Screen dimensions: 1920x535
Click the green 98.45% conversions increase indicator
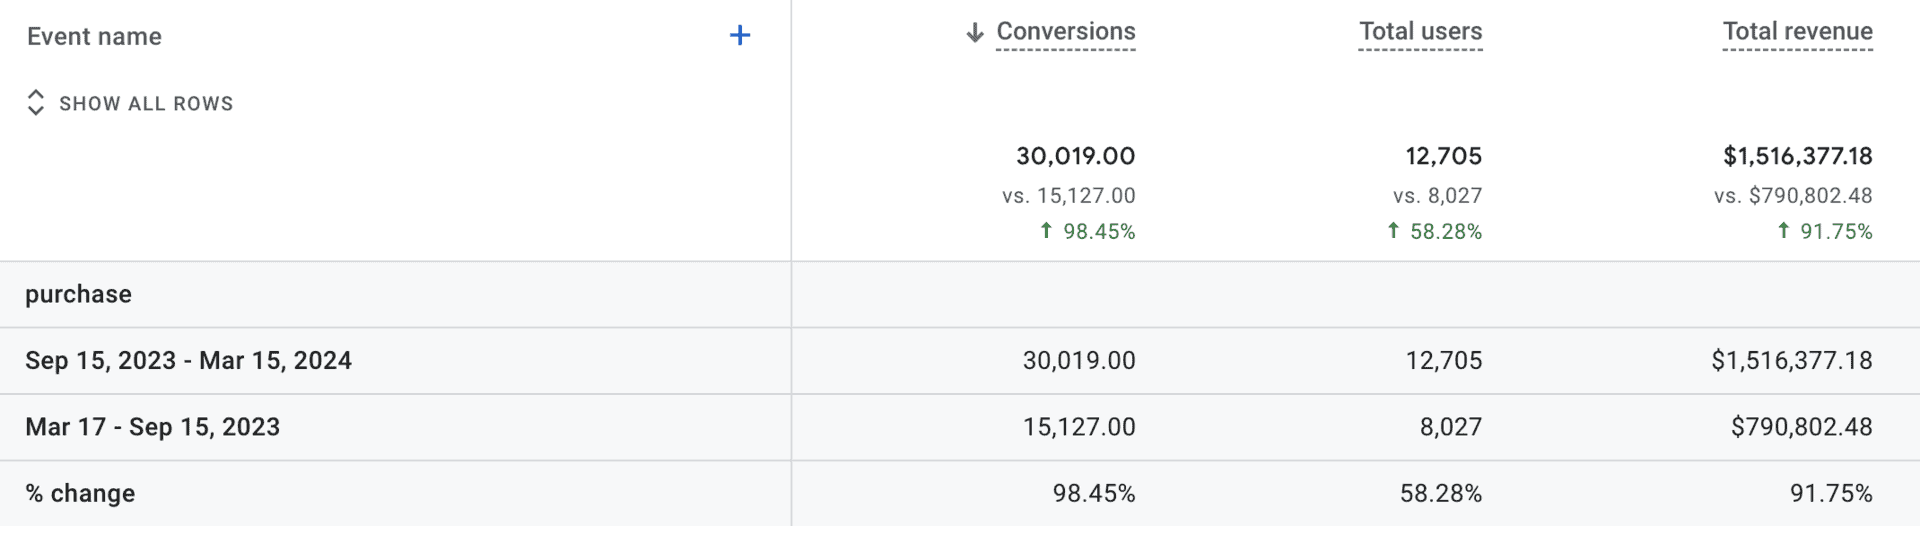(1088, 232)
